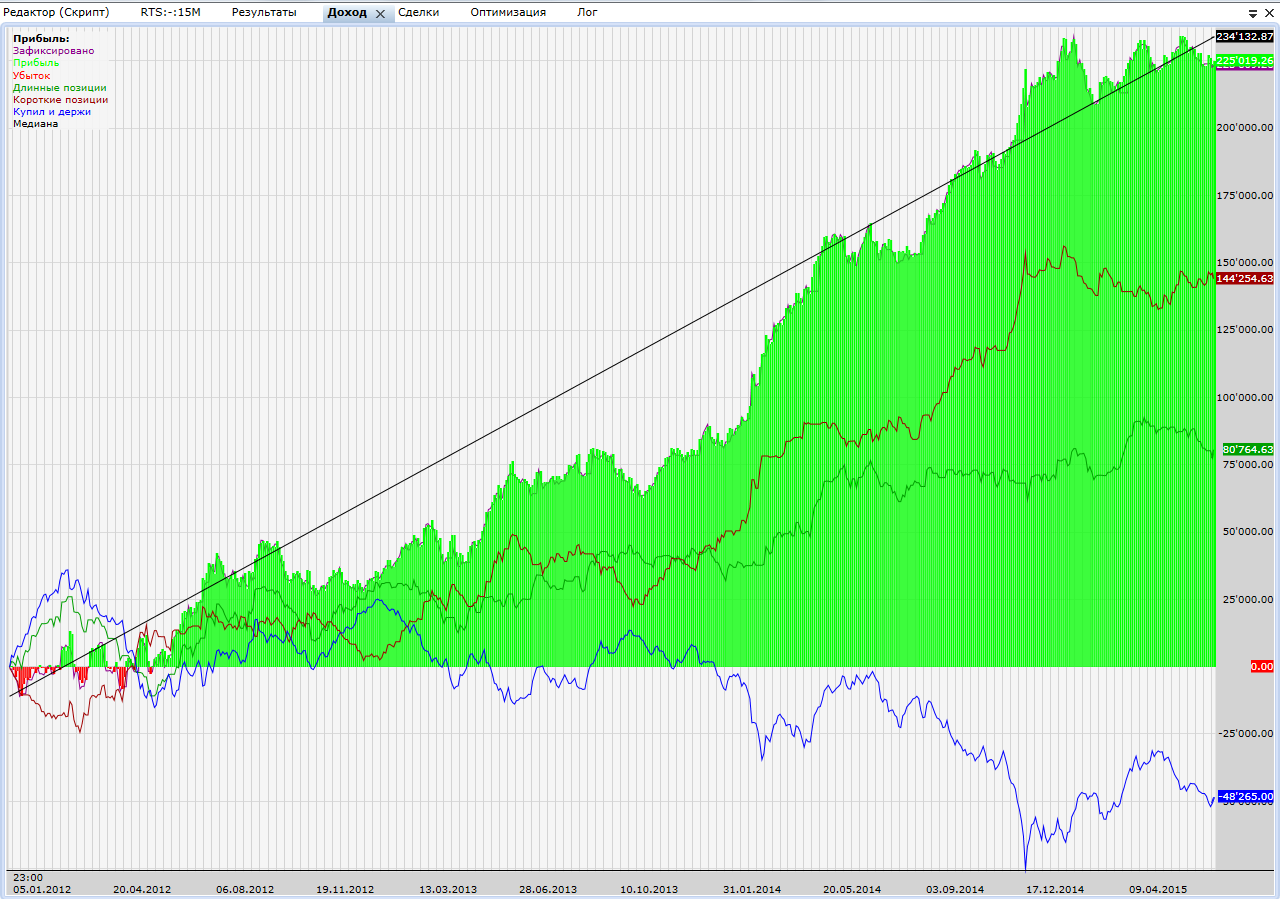Switch to the Результаты tab
This screenshot has width=1280, height=899.
(264, 12)
